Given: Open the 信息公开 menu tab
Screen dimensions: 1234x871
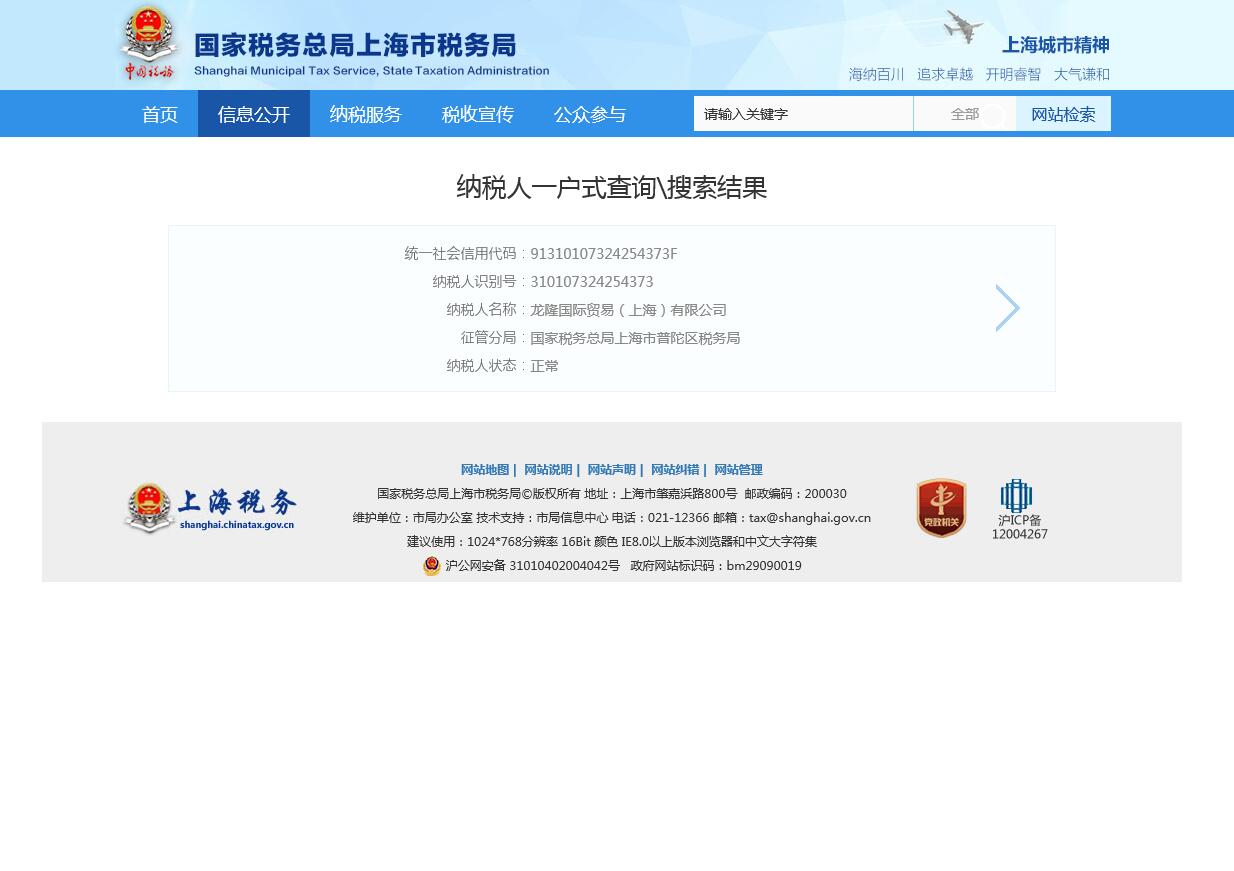Looking at the screenshot, I should point(254,114).
